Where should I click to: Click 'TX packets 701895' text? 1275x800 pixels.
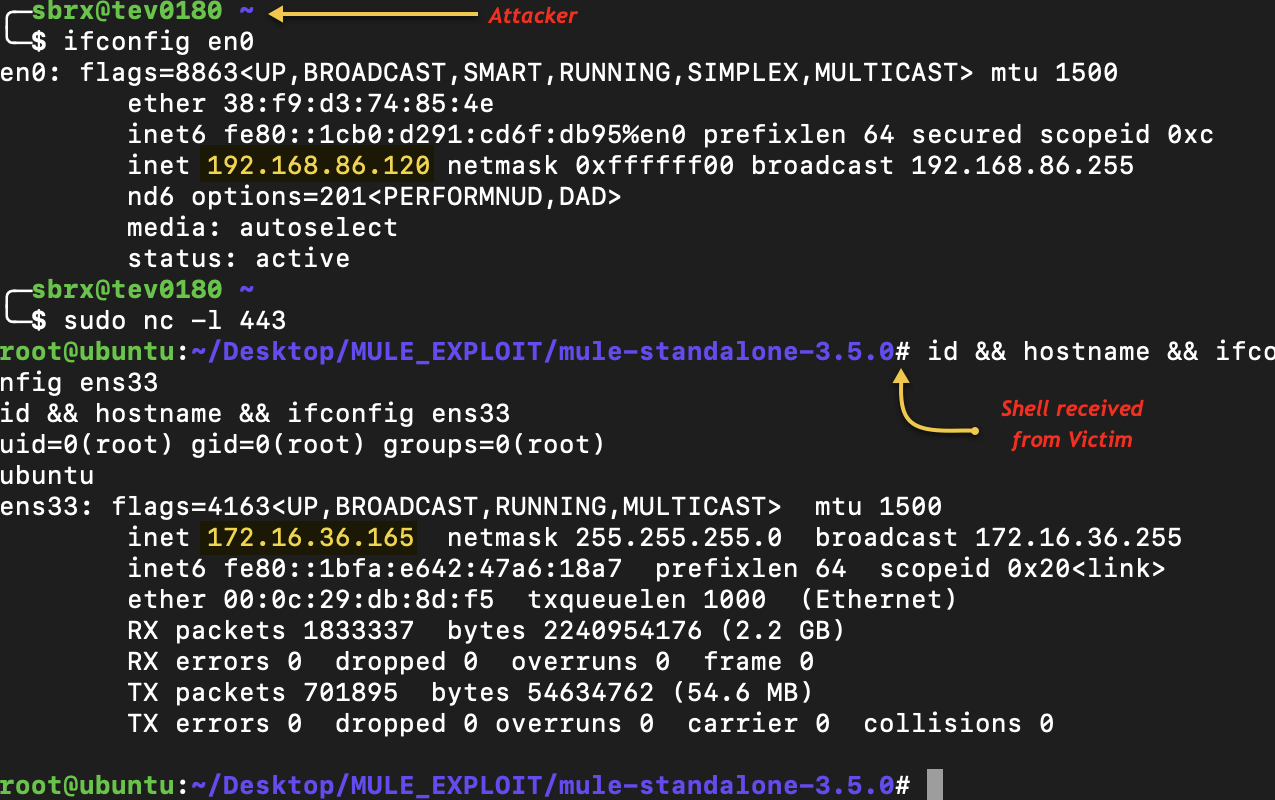coord(263,693)
